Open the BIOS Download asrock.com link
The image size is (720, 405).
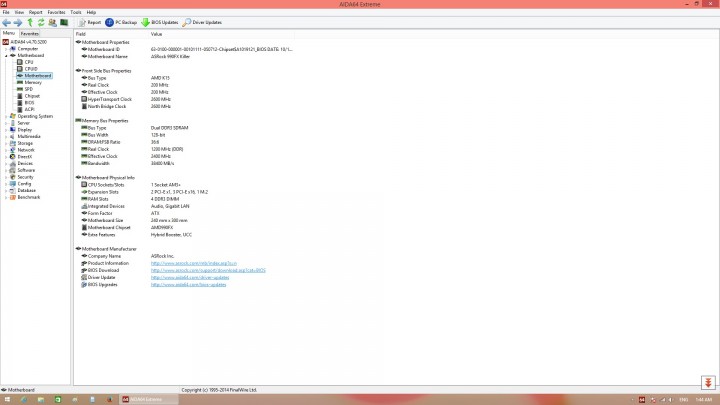tap(208, 270)
